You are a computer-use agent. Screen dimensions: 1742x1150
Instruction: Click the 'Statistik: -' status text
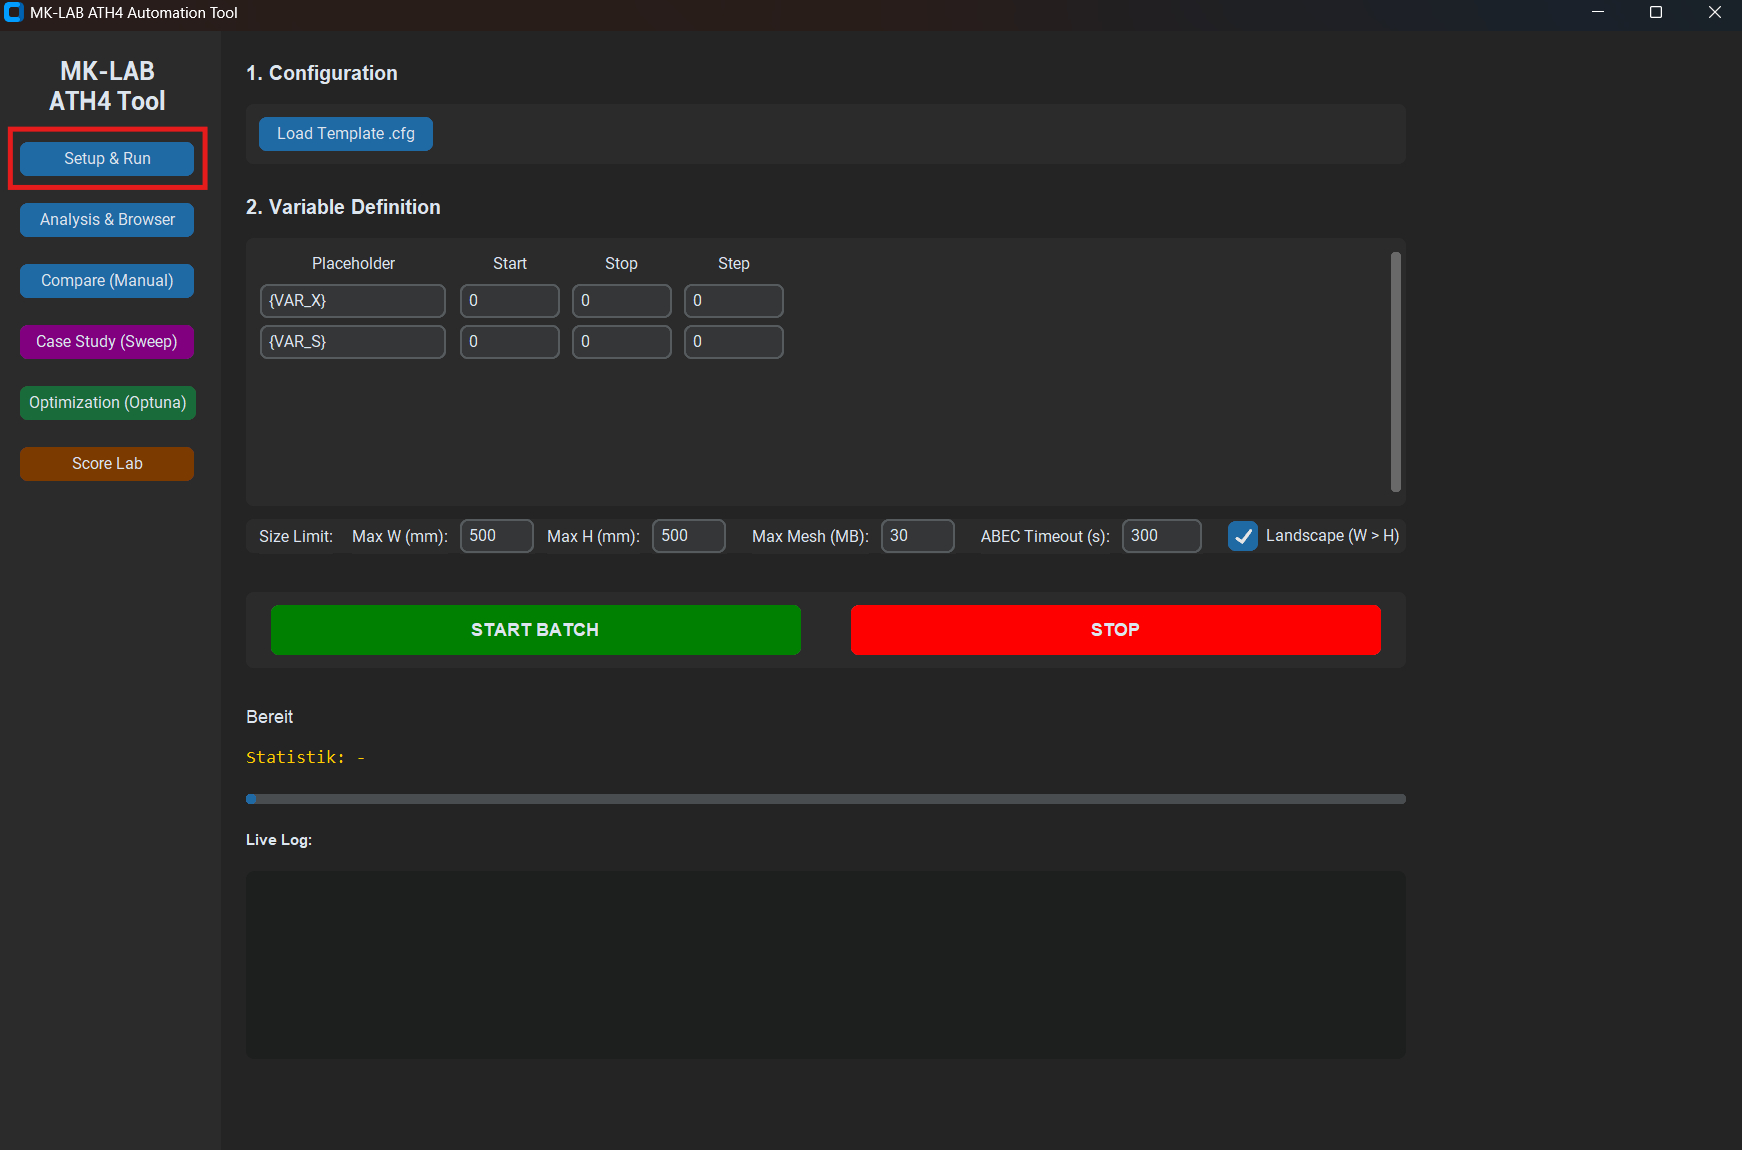point(305,758)
